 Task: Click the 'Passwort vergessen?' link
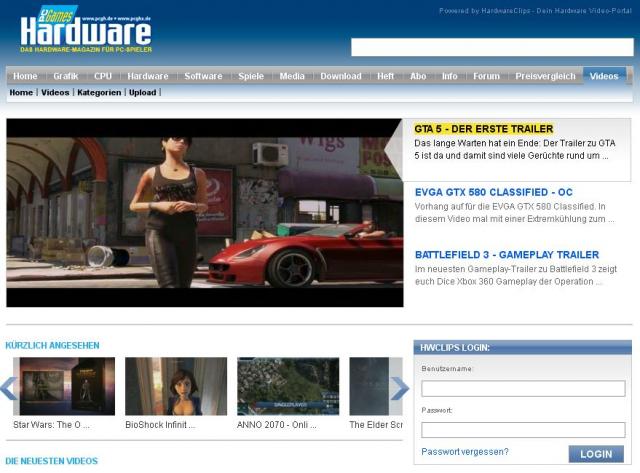[x=465, y=452]
